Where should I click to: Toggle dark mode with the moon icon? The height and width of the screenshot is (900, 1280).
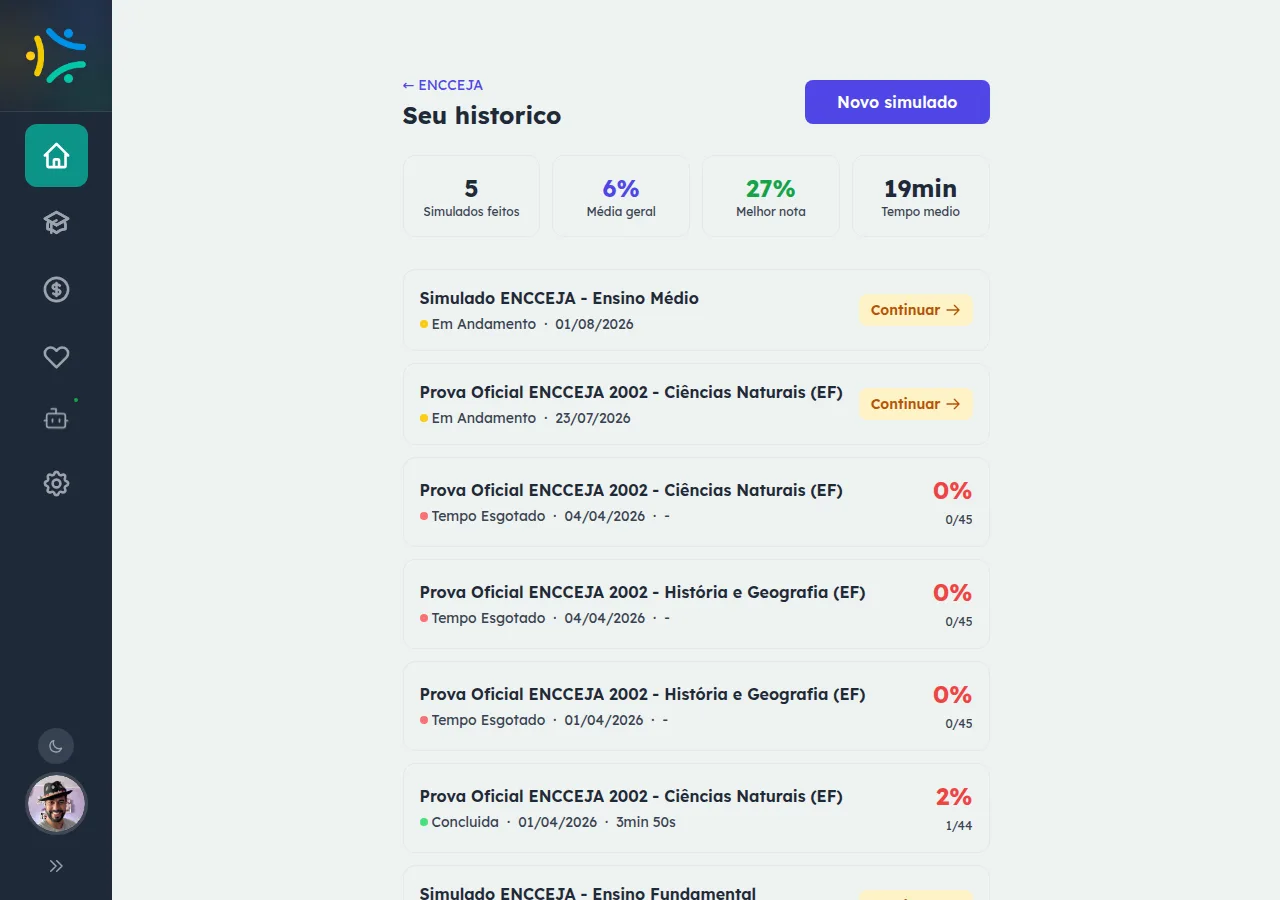(56, 746)
